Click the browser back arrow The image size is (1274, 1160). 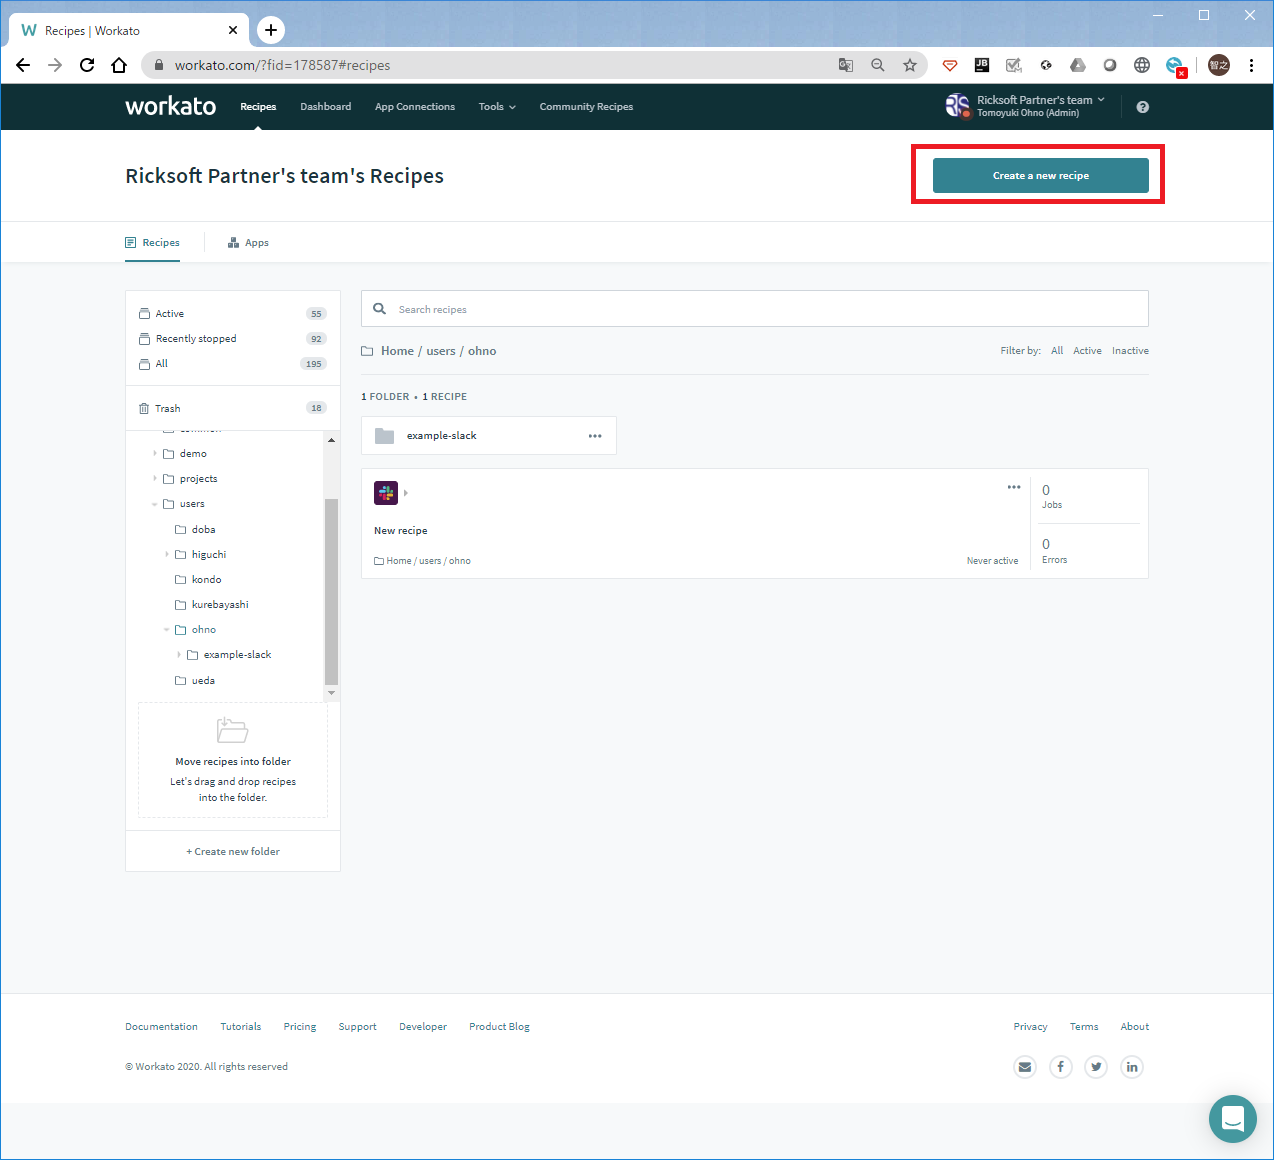(24, 65)
